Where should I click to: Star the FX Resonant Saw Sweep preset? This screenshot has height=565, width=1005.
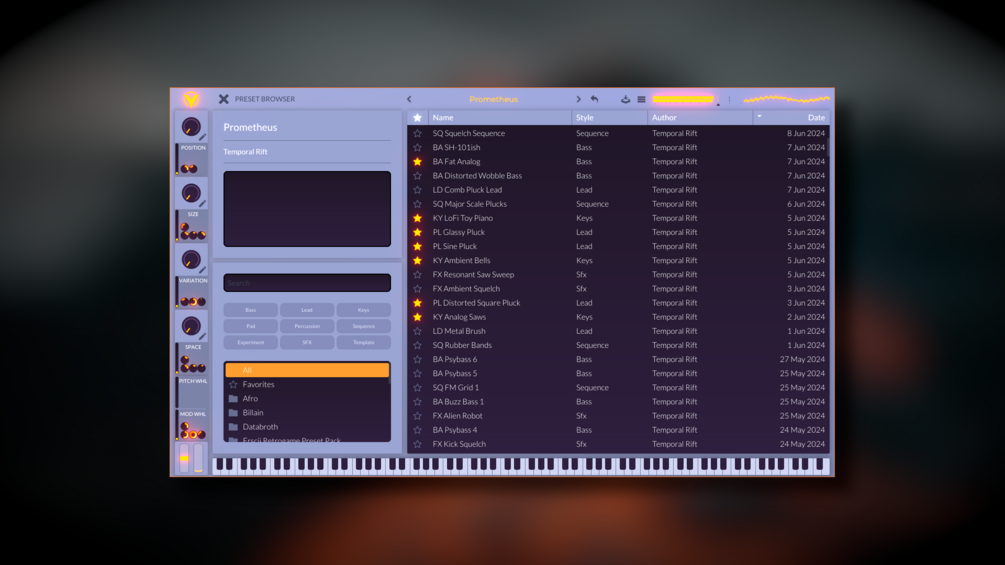coord(417,274)
